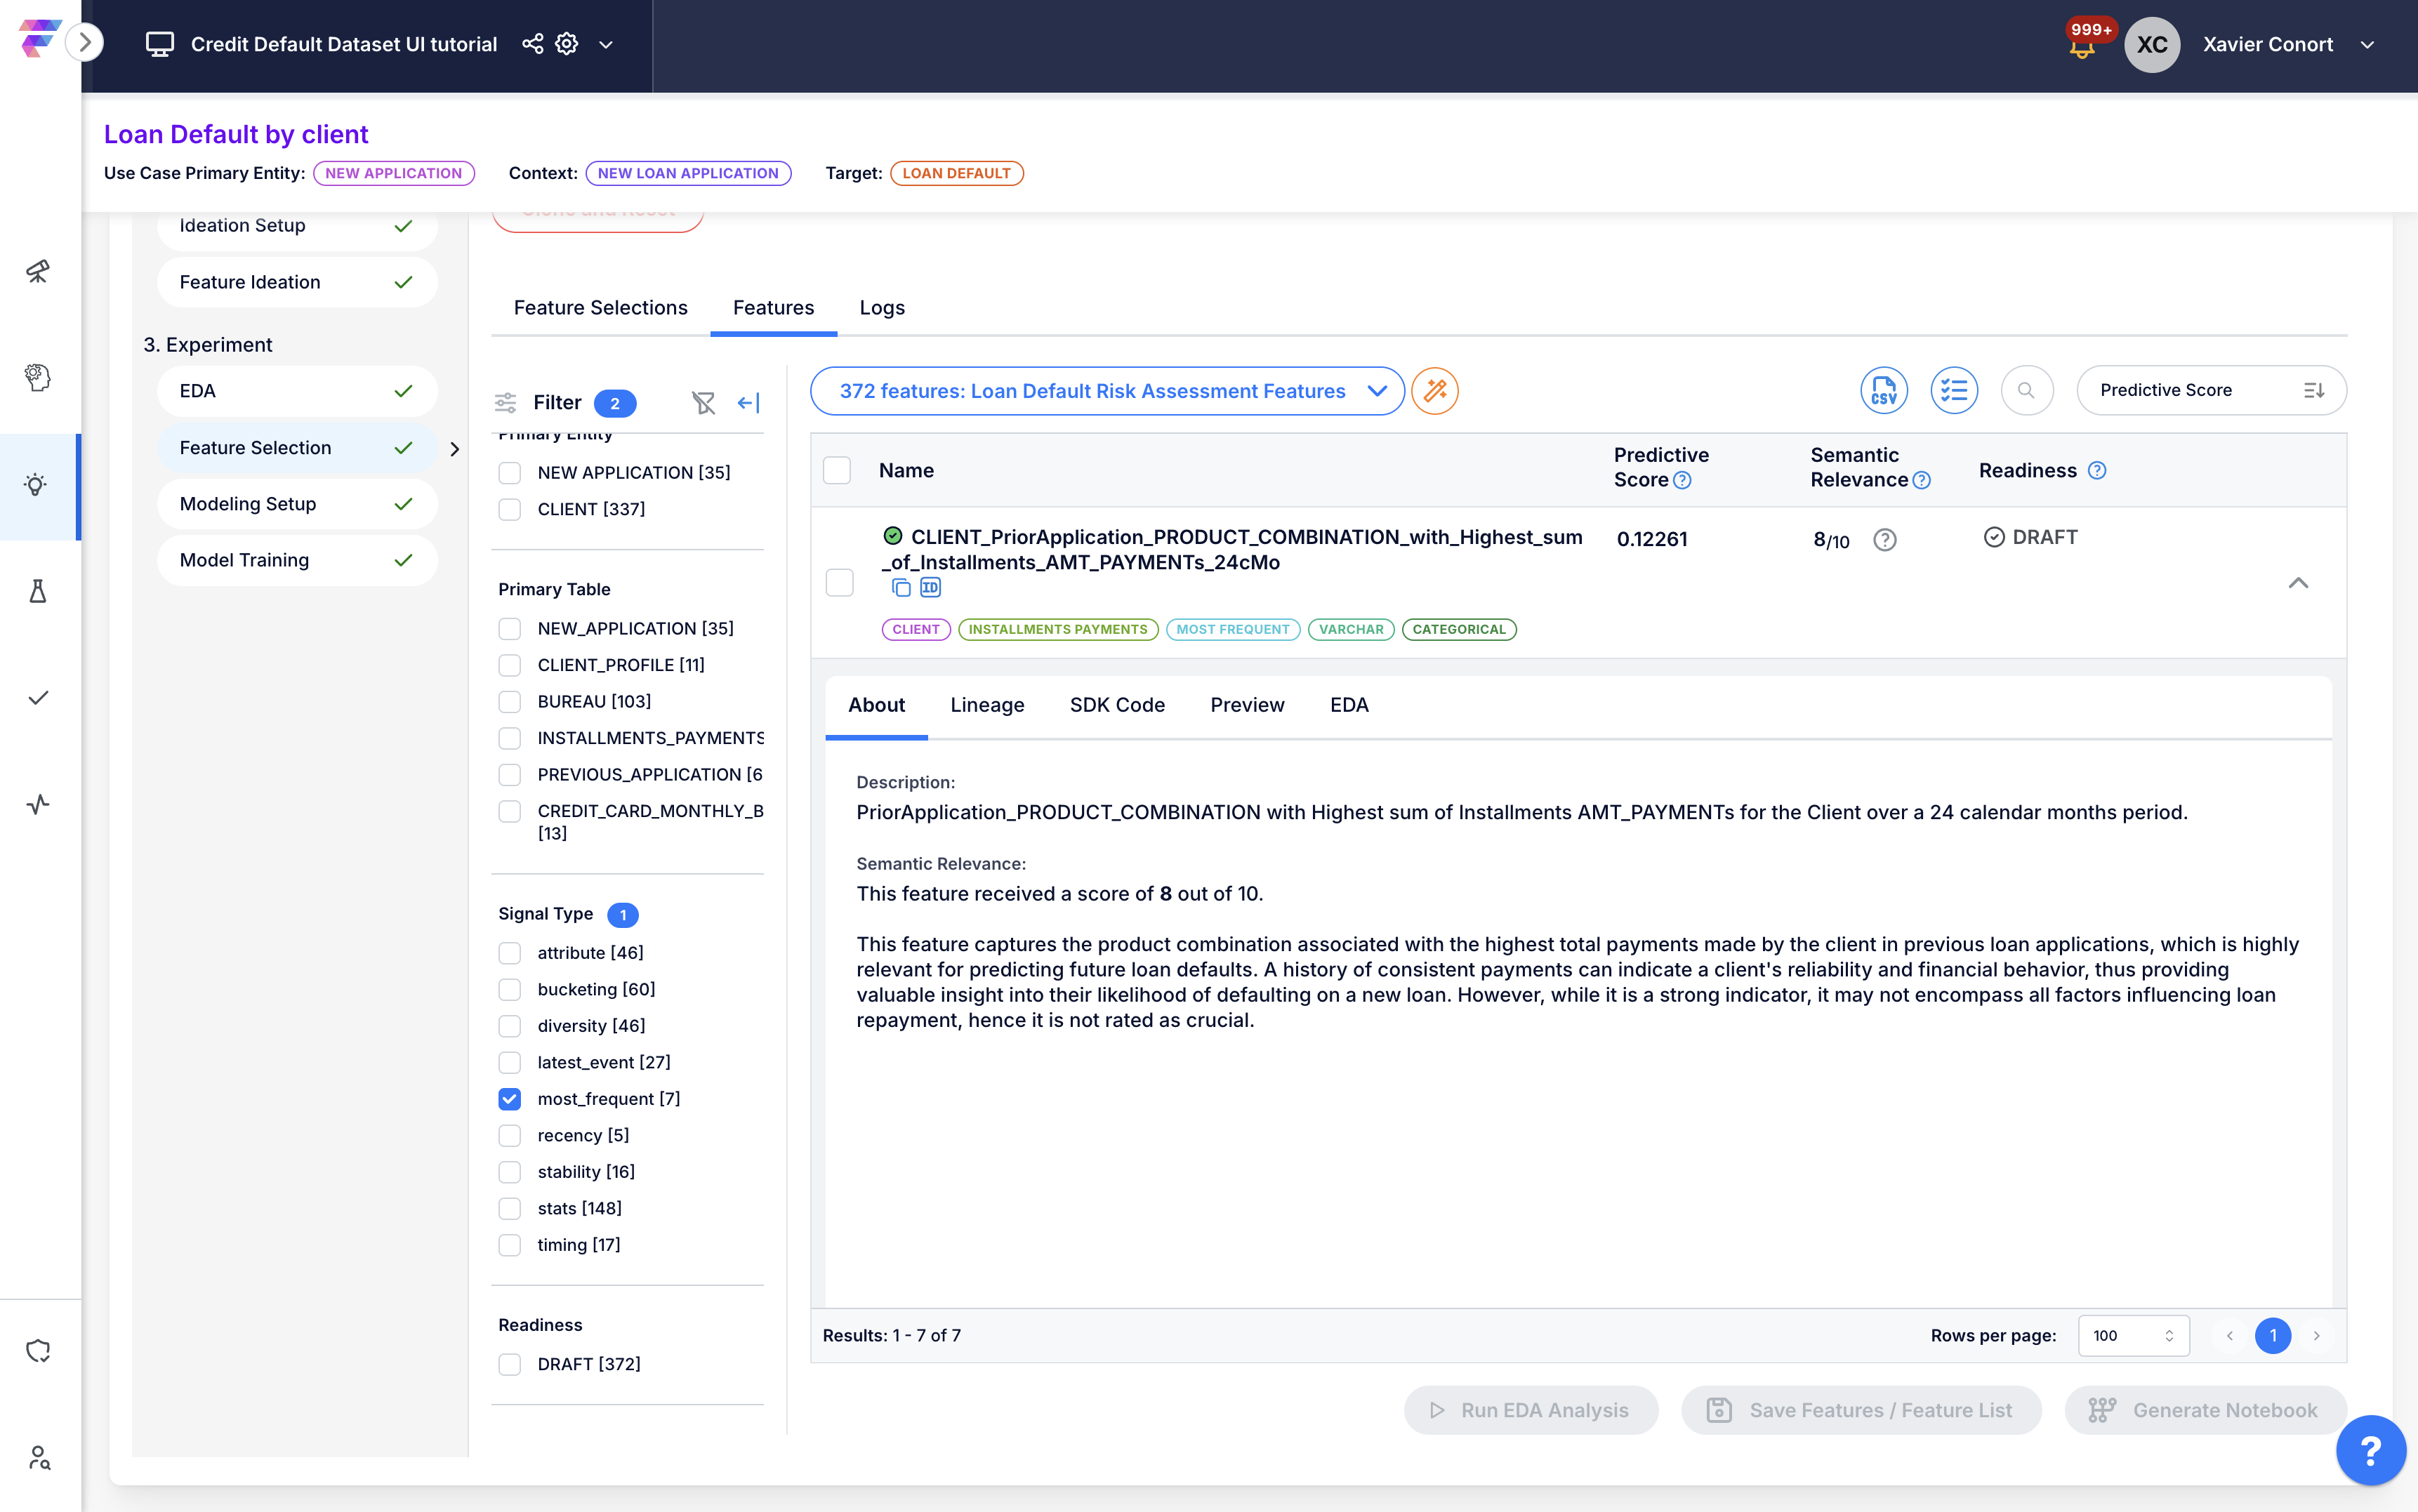Click the orange magic wand icon
The width and height of the screenshot is (2418, 1512).
click(1435, 391)
